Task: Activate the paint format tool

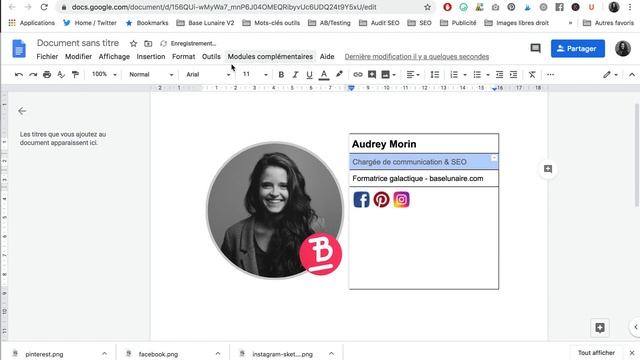Action: 75,75
